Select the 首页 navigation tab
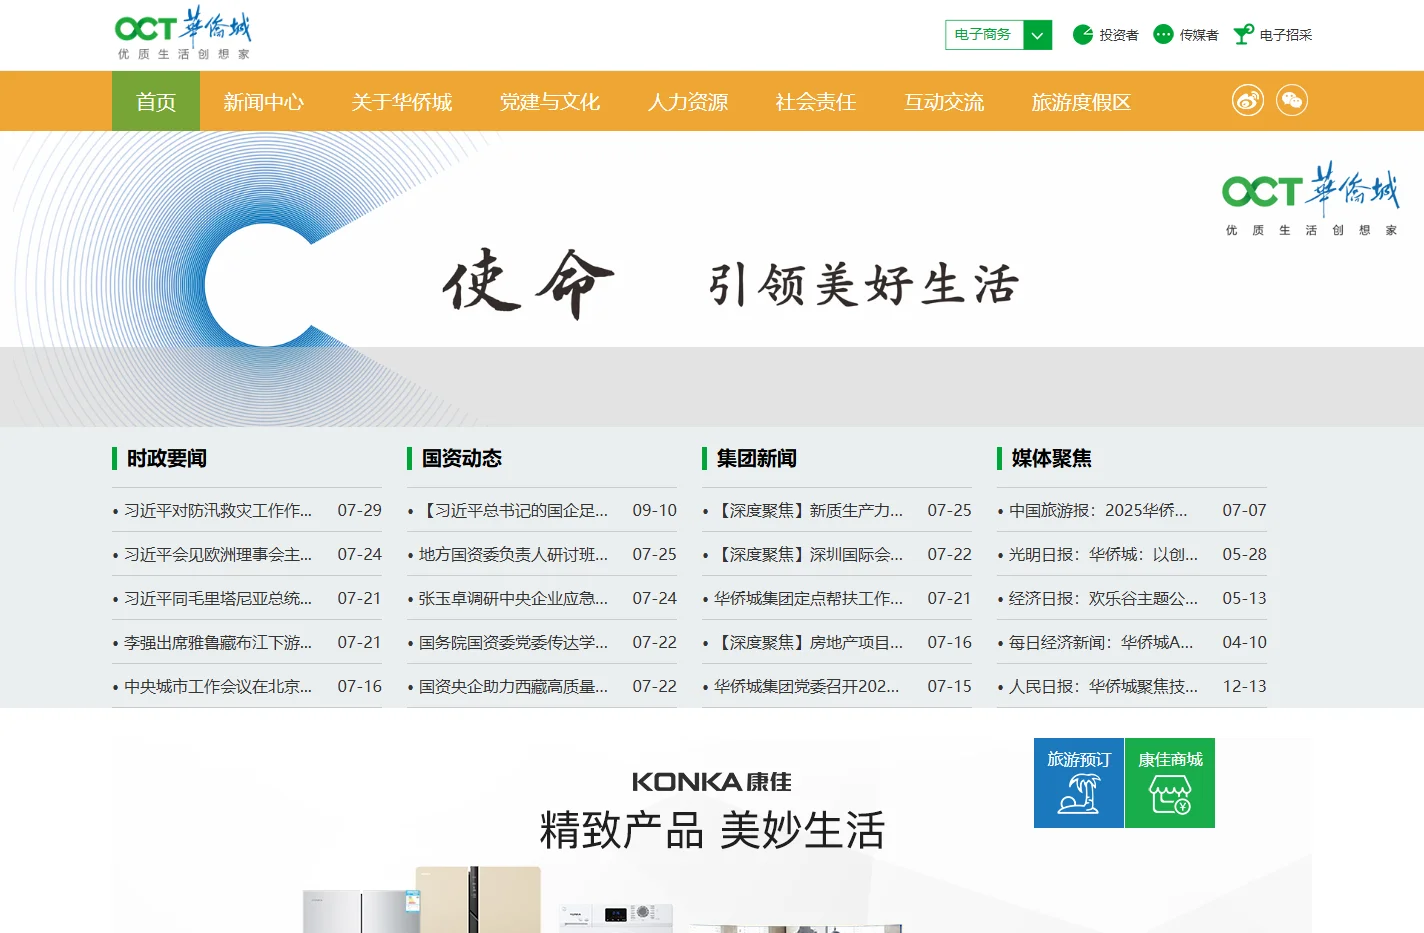Image resolution: width=1424 pixels, height=933 pixels. pyautogui.click(x=156, y=101)
